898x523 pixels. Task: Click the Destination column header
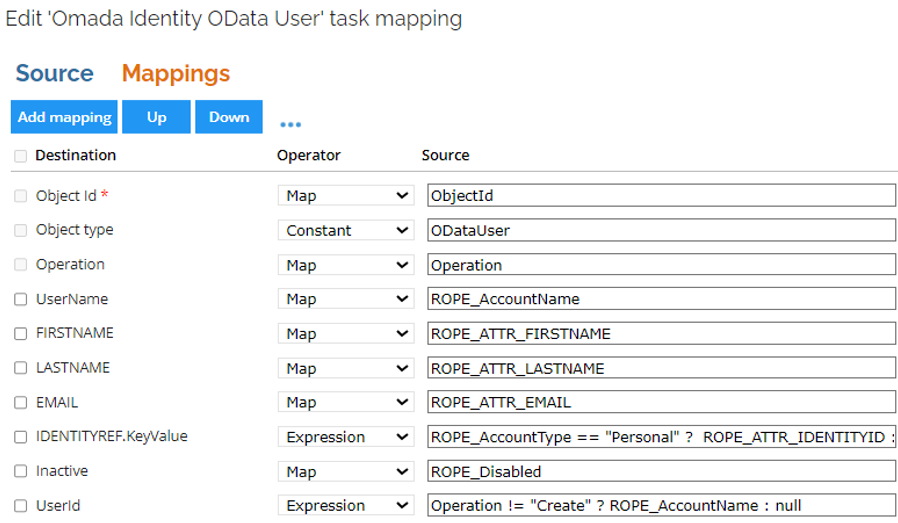tap(76, 155)
